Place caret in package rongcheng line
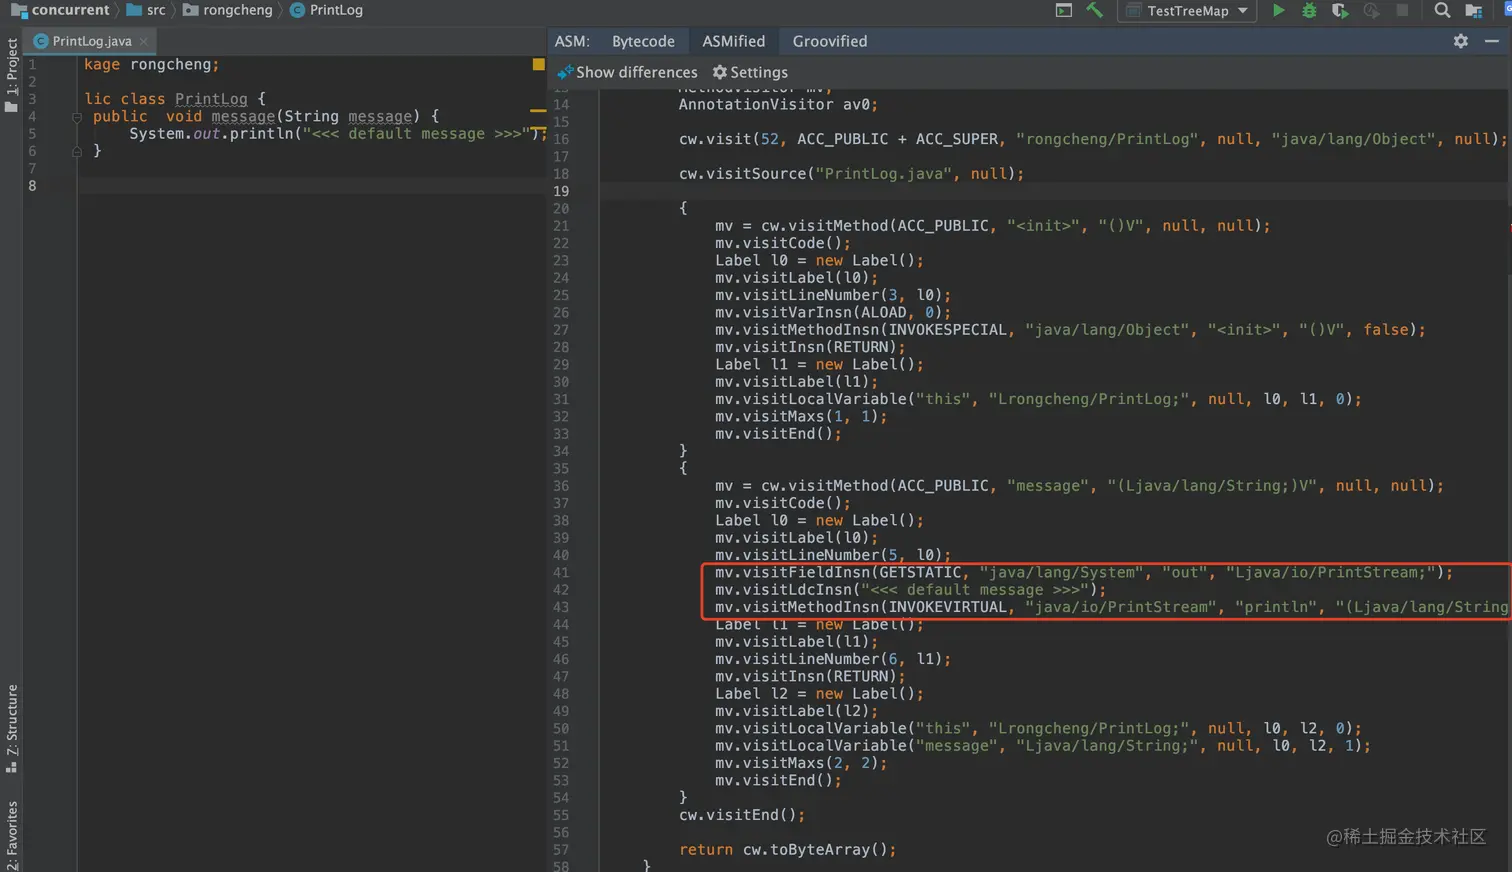This screenshot has height=872, width=1512. [150, 64]
